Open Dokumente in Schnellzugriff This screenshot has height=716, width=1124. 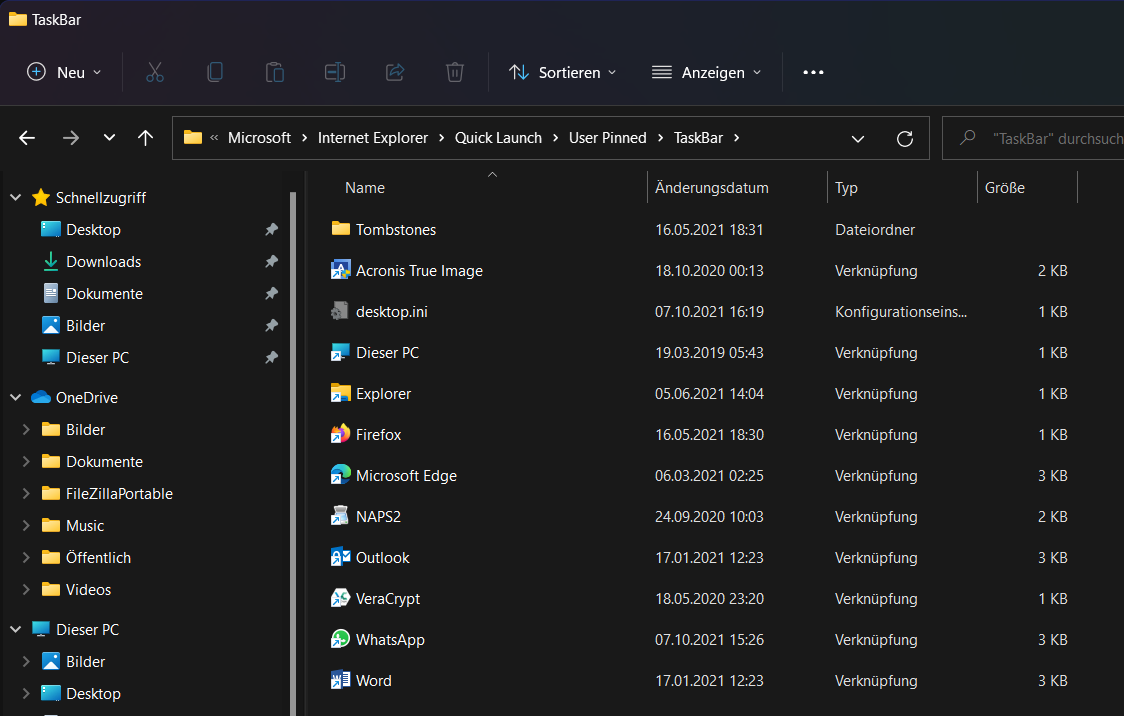click(104, 294)
